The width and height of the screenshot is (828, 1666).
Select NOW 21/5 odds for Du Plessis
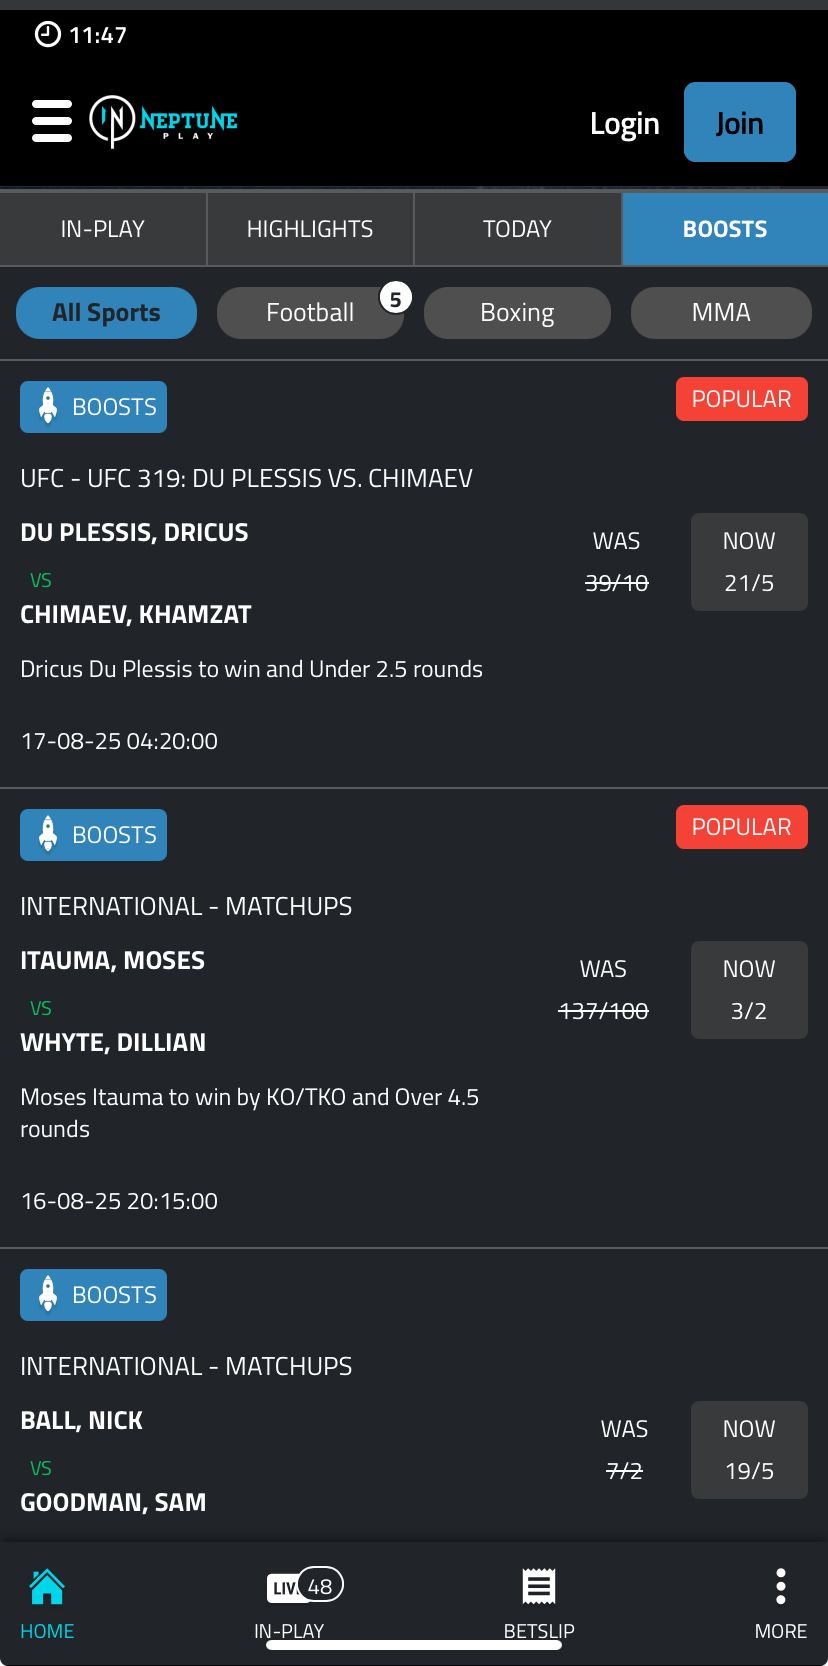tap(749, 562)
